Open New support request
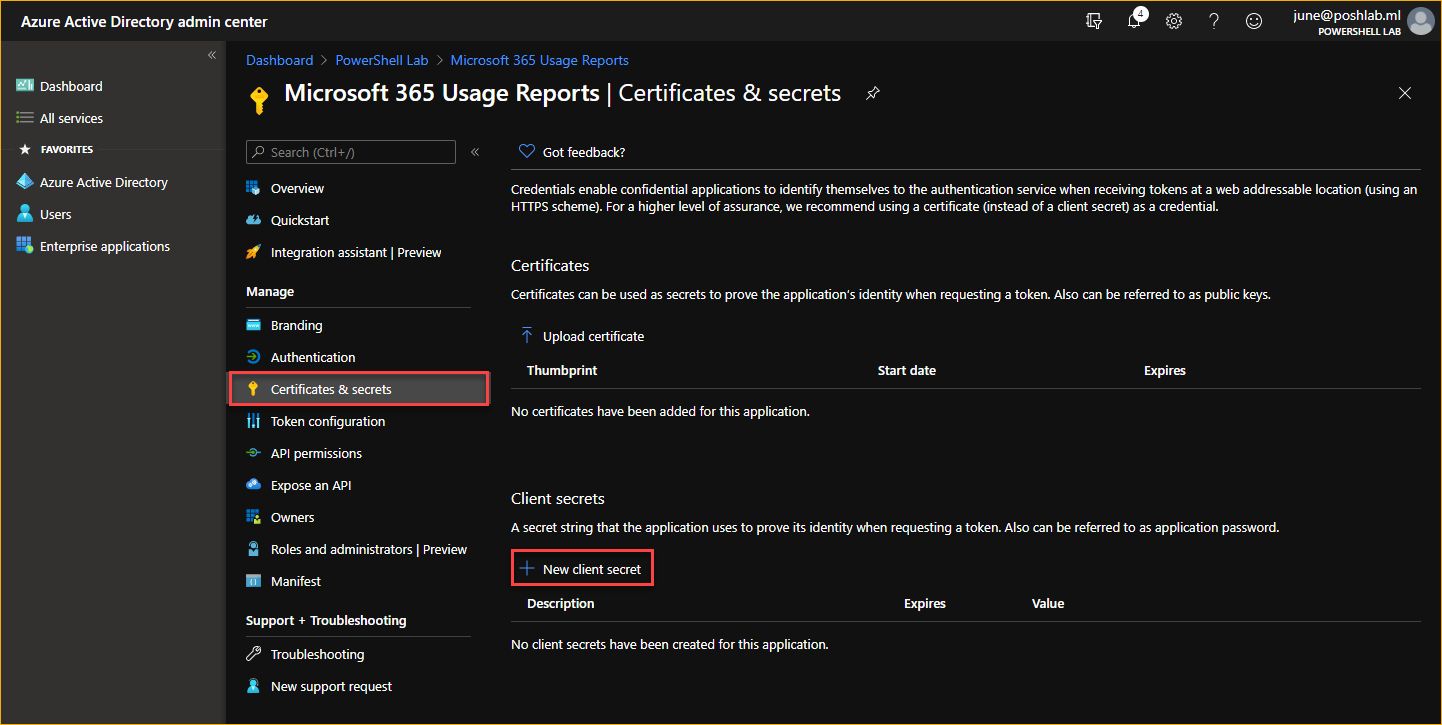 (332, 686)
